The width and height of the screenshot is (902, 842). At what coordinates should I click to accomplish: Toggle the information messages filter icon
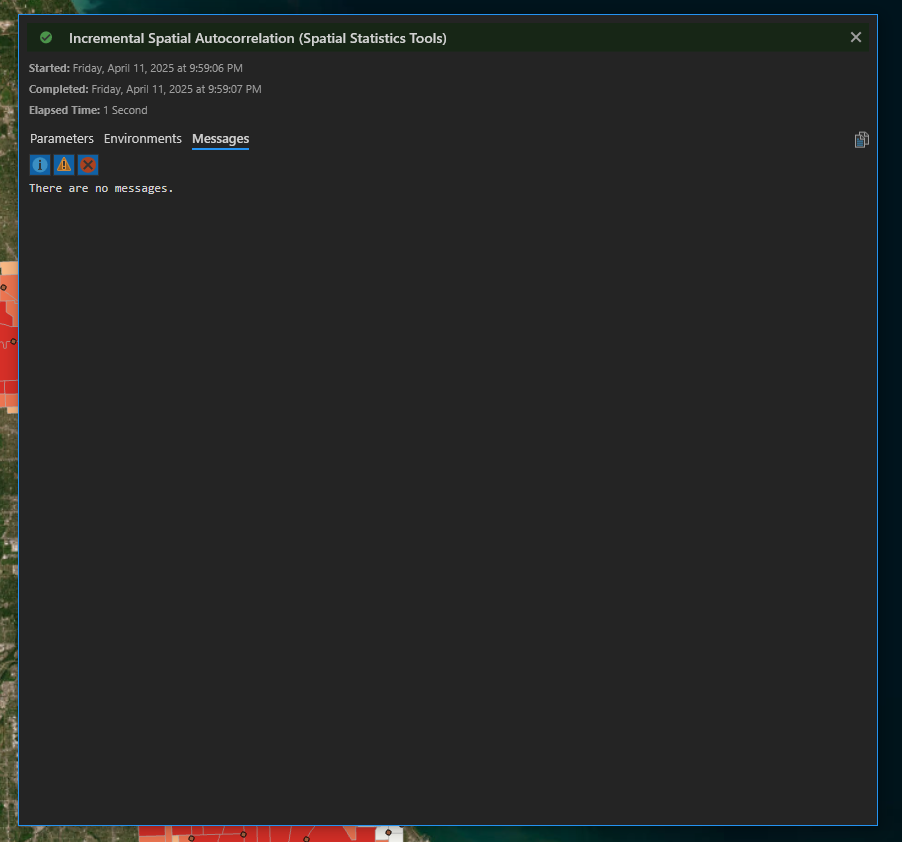click(x=40, y=165)
